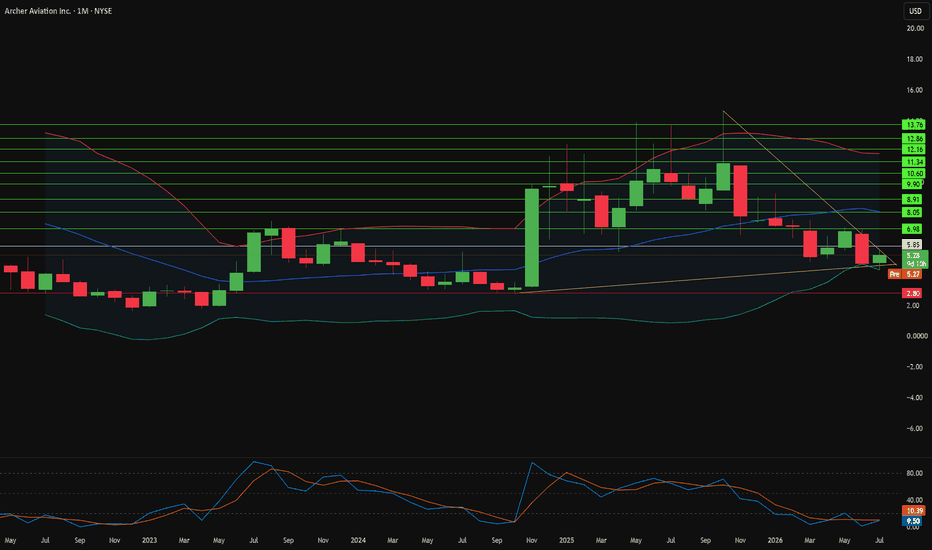Click the blue 9.50 indicator value label
Screen dimensions: 932x550
[912, 521]
